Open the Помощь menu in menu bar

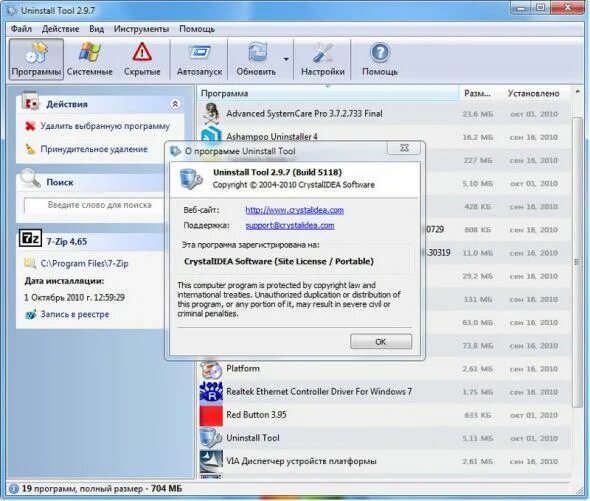pyautogui.click(x=197, y=29)
